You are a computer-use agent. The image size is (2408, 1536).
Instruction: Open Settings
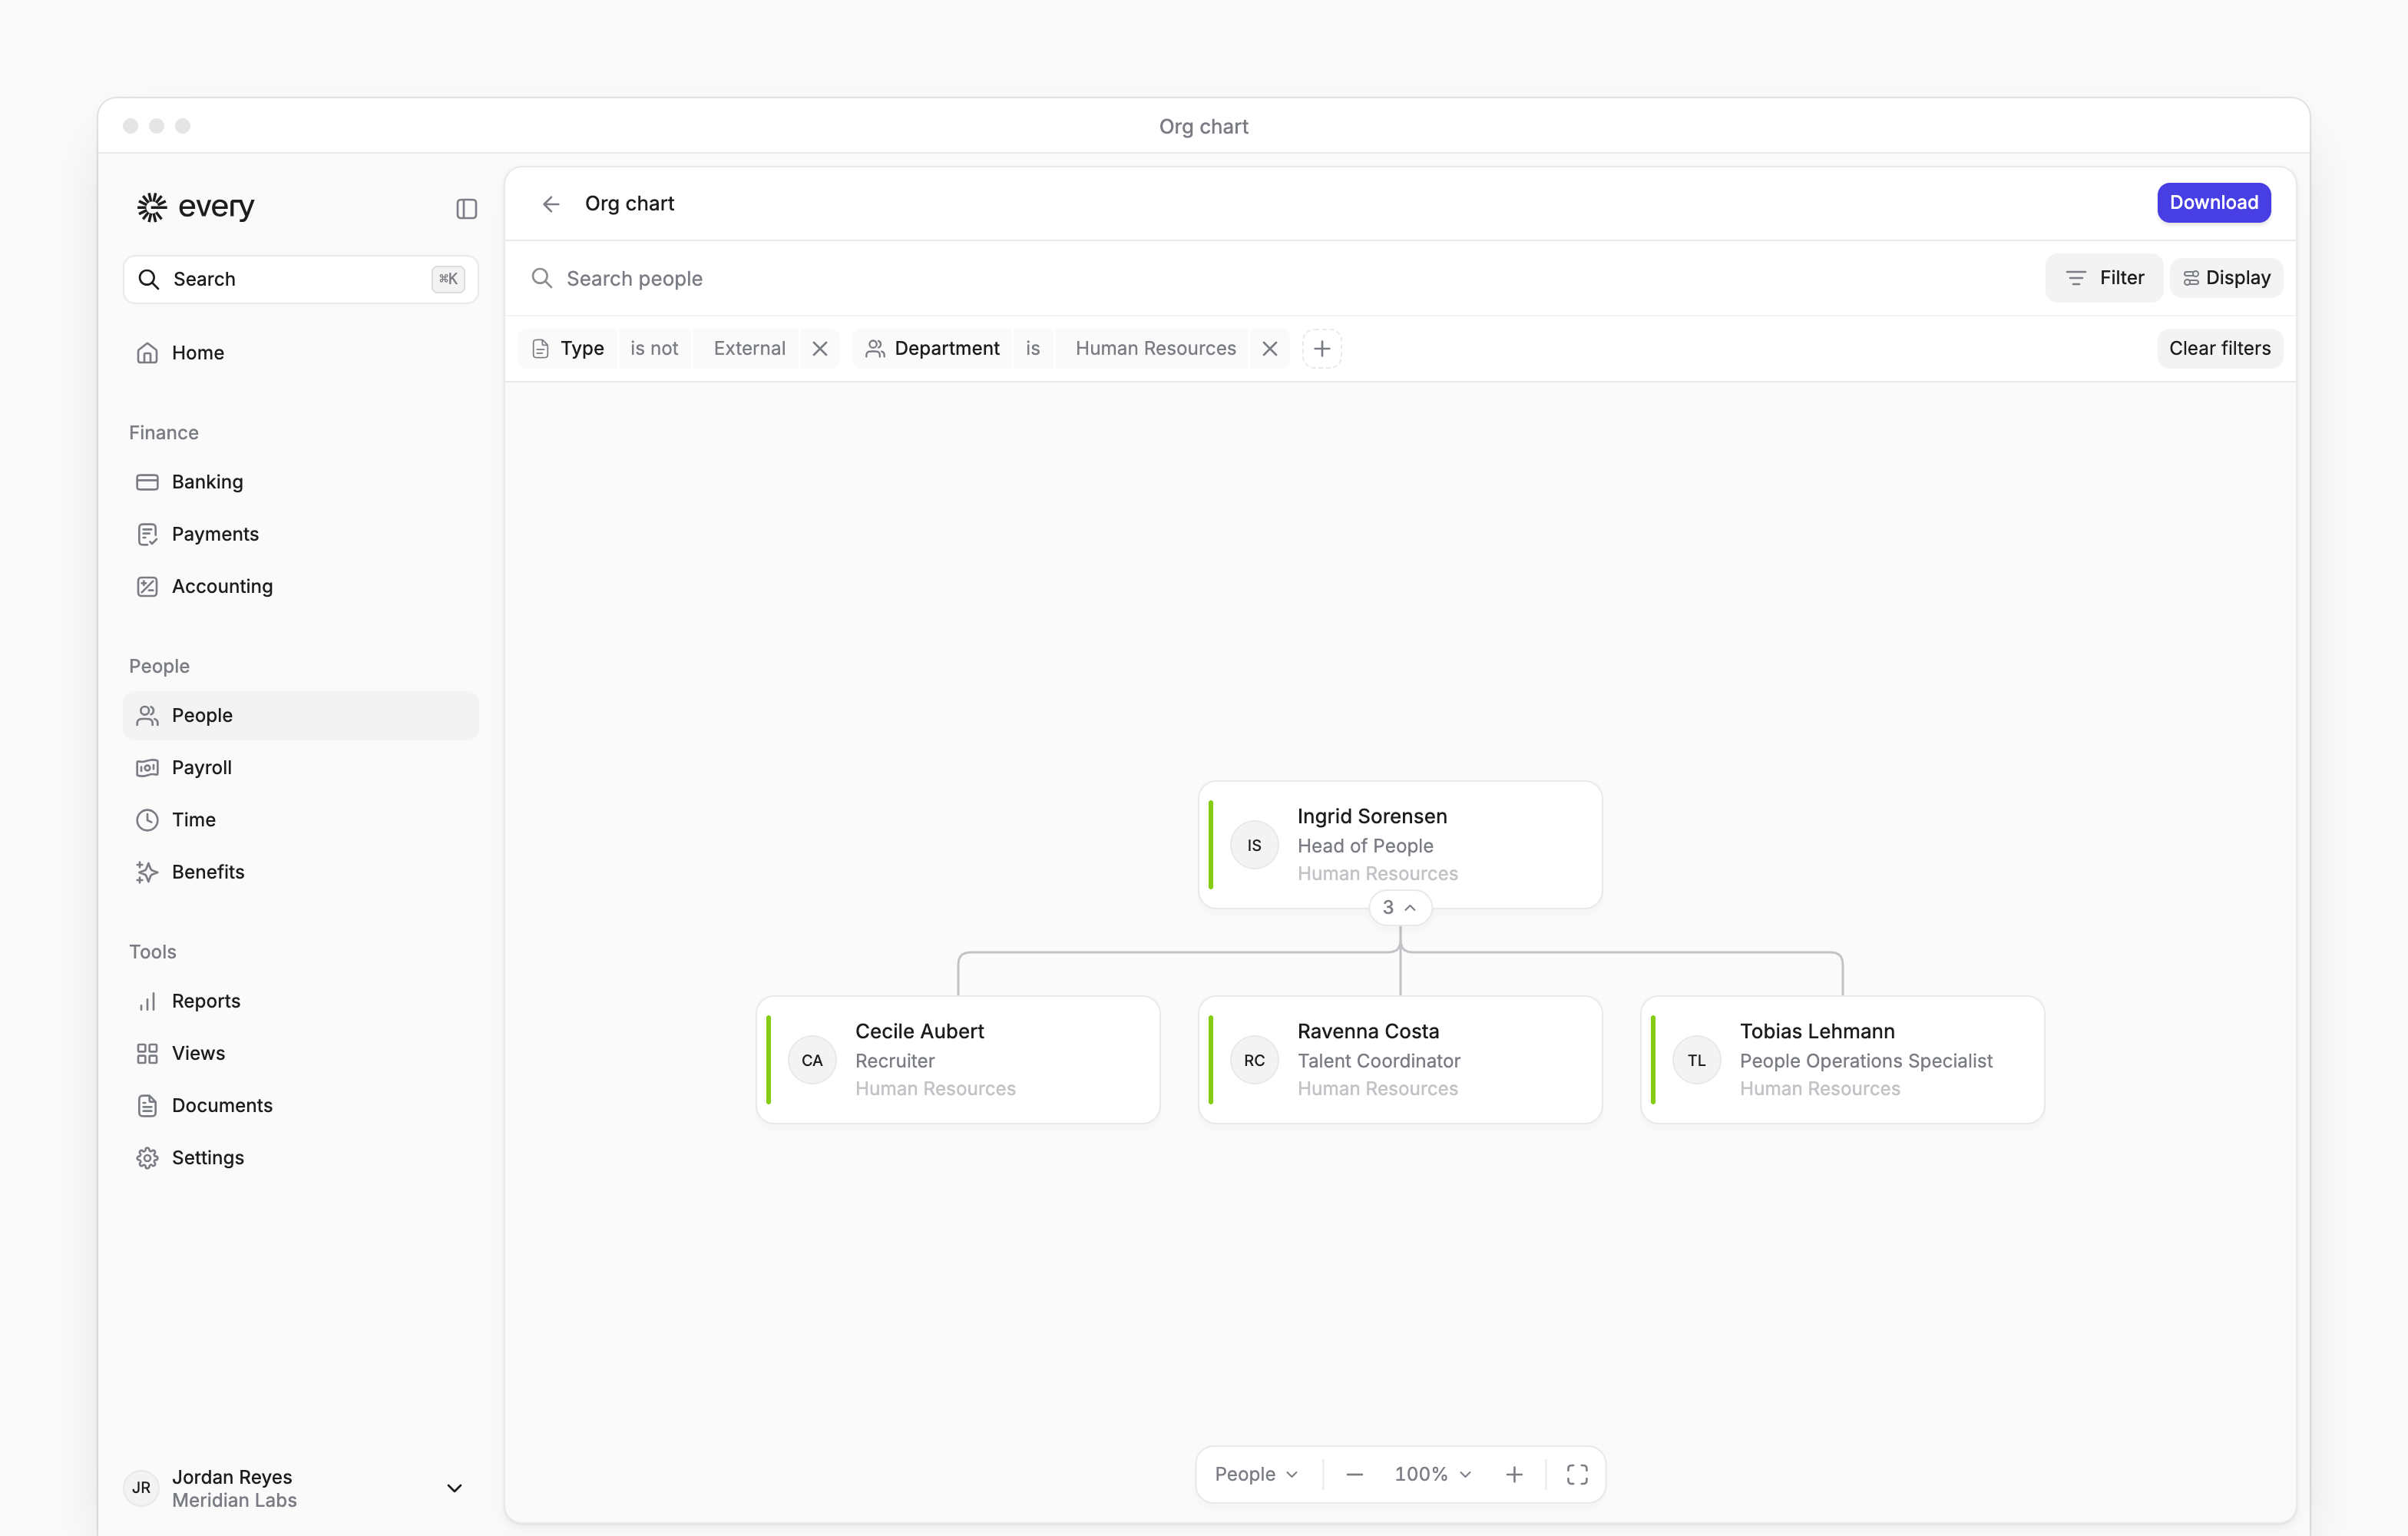click(x=301, y=1157)
